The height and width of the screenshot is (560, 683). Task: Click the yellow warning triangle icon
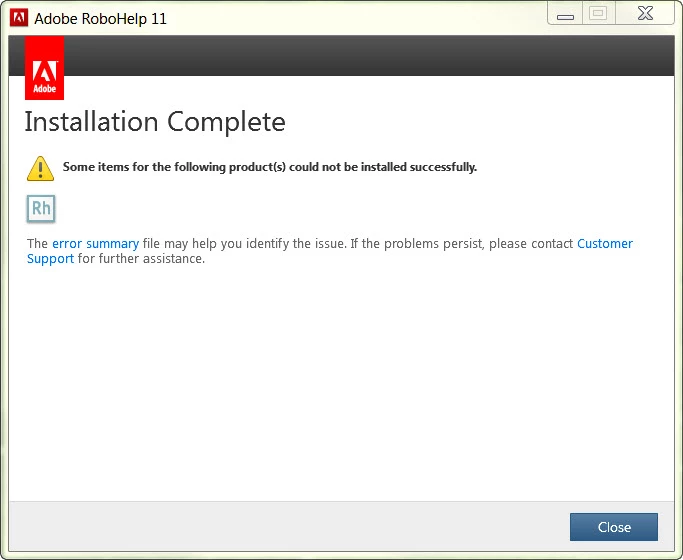click(41, 169)
